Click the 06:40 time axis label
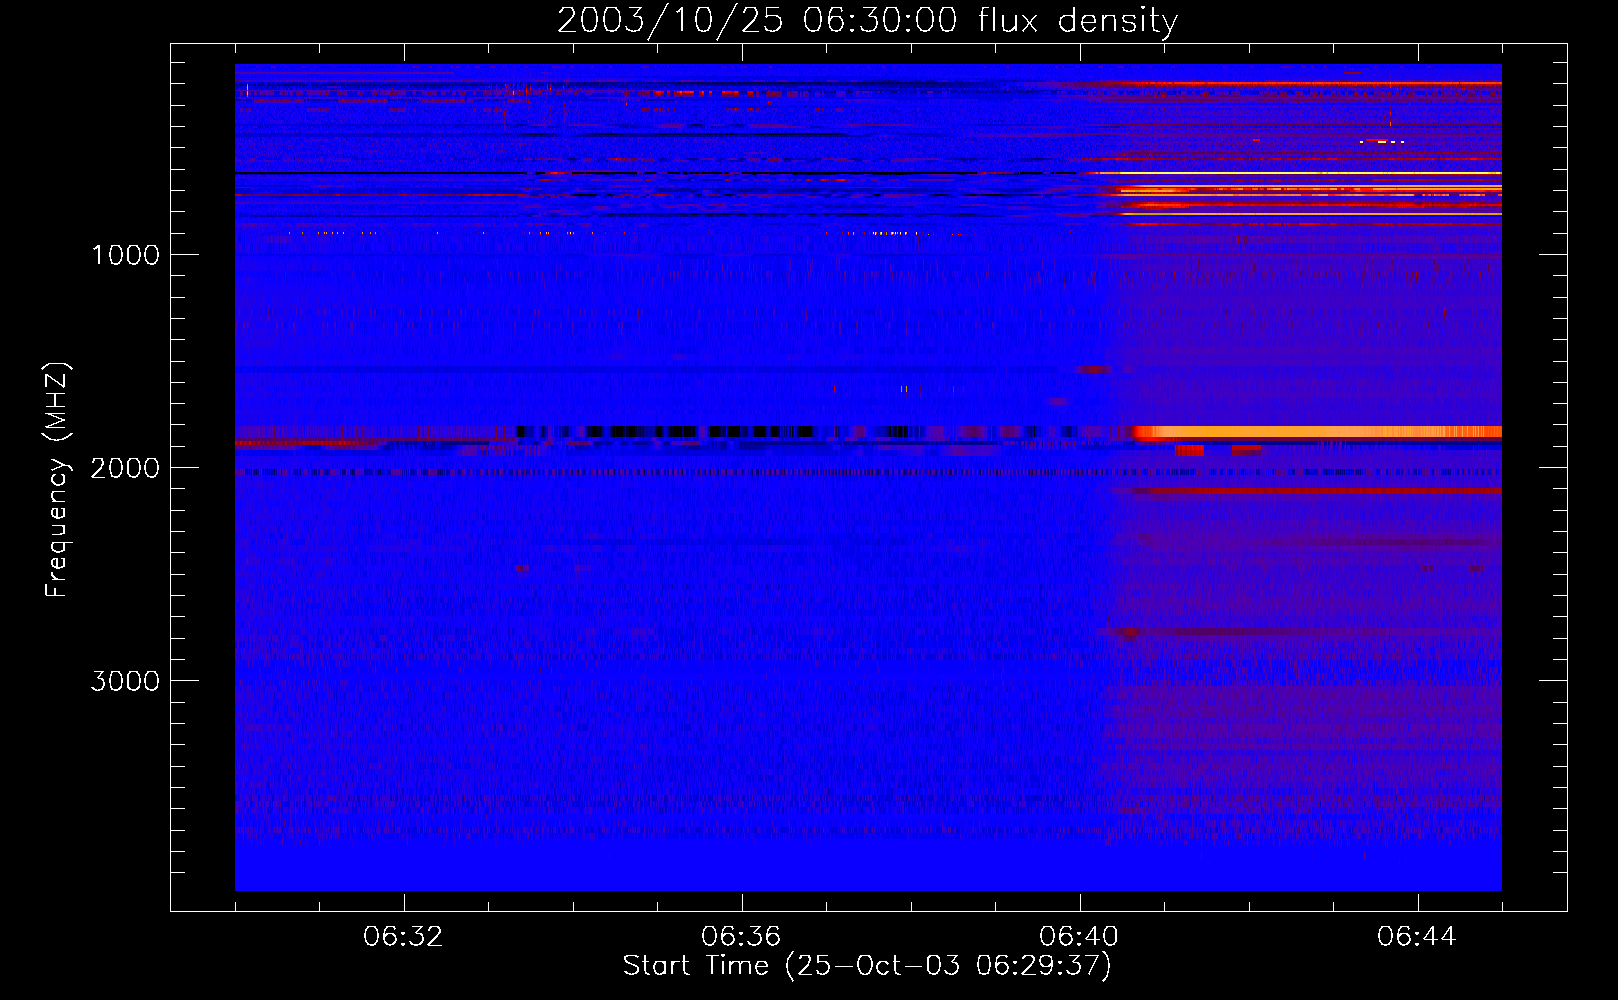 click(x=1079, y=937)
